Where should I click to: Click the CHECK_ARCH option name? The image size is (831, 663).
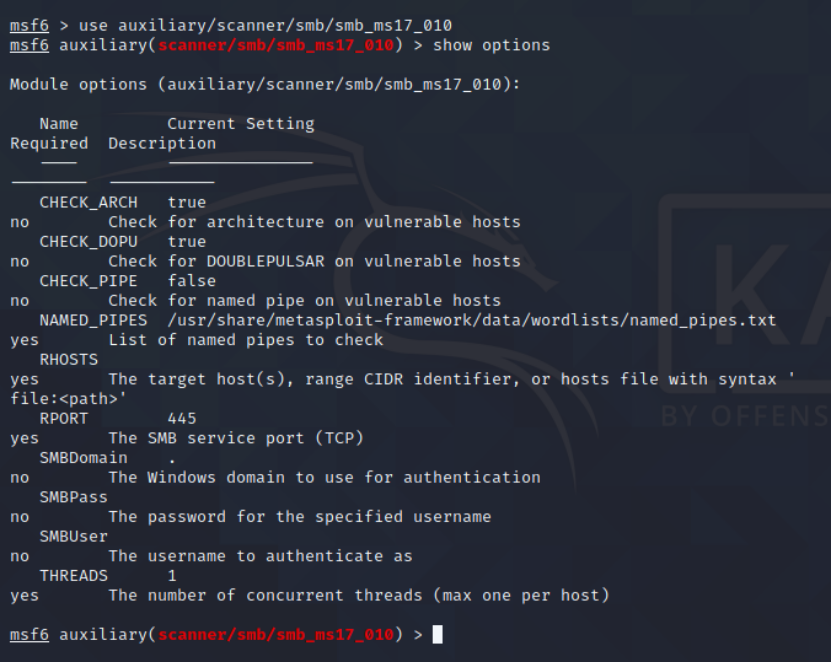[89, 202]
